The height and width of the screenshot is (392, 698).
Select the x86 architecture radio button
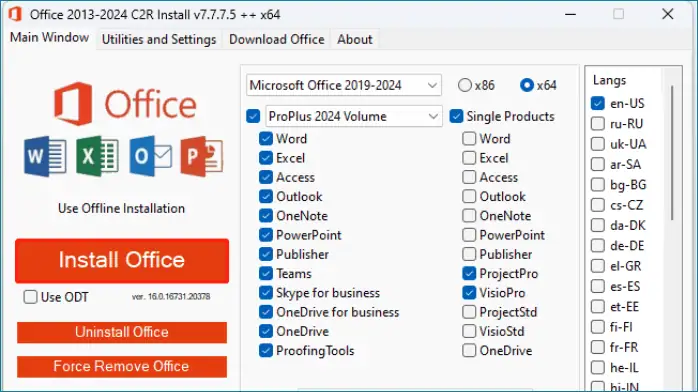(x=464, y=85)
